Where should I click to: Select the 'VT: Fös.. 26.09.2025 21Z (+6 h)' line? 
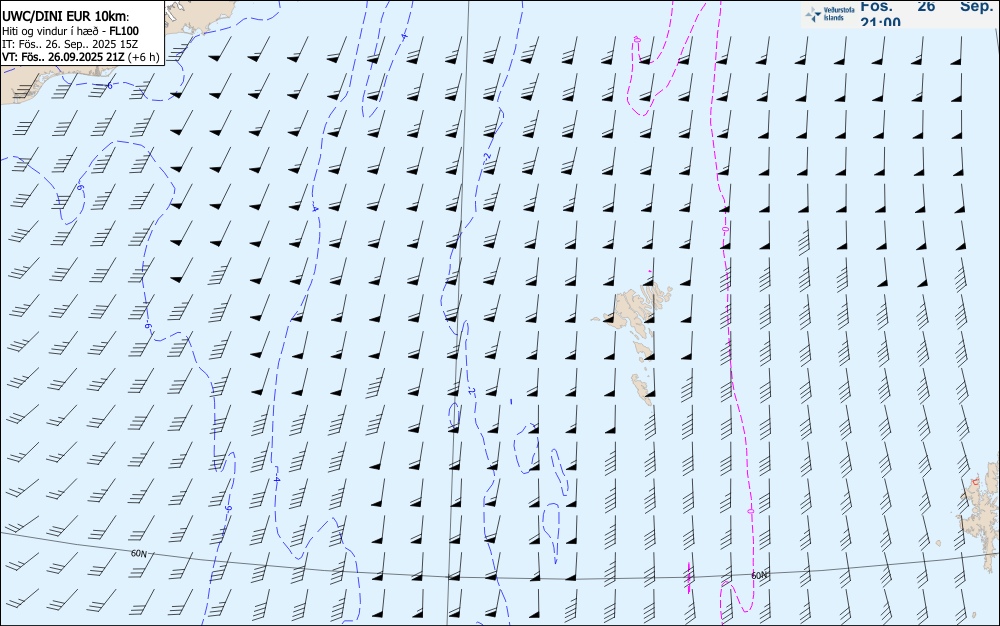click(80, 57)
